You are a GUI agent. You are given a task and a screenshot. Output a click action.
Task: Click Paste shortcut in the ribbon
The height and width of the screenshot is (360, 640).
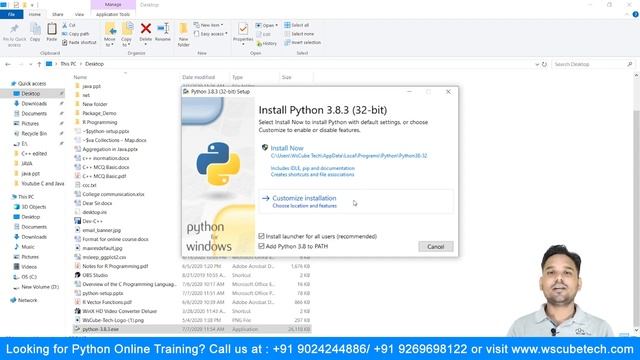click(x=79, y=42)
